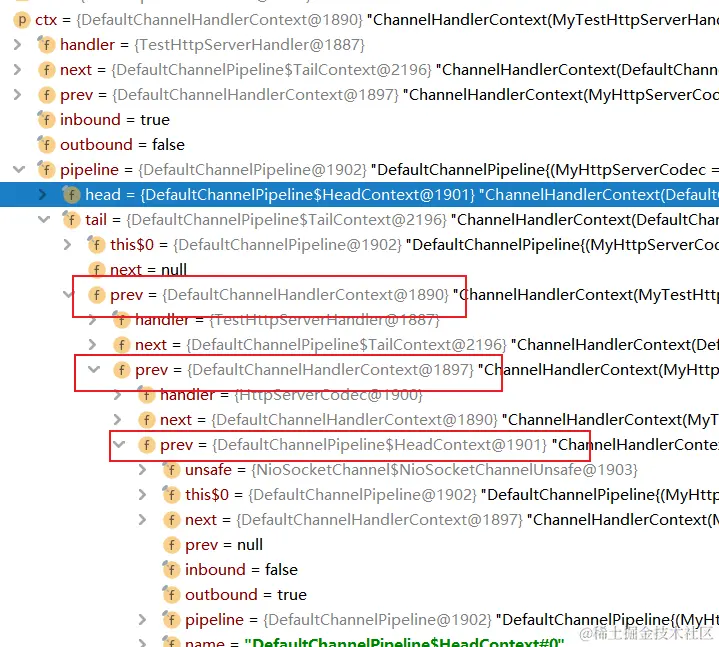Collapse the expanded pipeline node under ctx

(x=19, y=170)
